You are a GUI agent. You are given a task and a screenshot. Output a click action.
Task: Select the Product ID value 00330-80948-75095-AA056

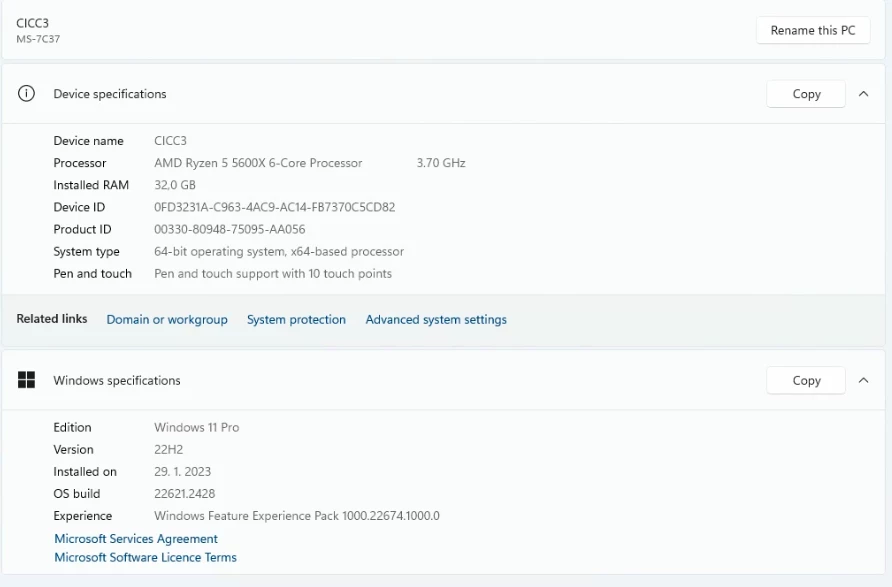pyautogui.click(x=230, y=229)
